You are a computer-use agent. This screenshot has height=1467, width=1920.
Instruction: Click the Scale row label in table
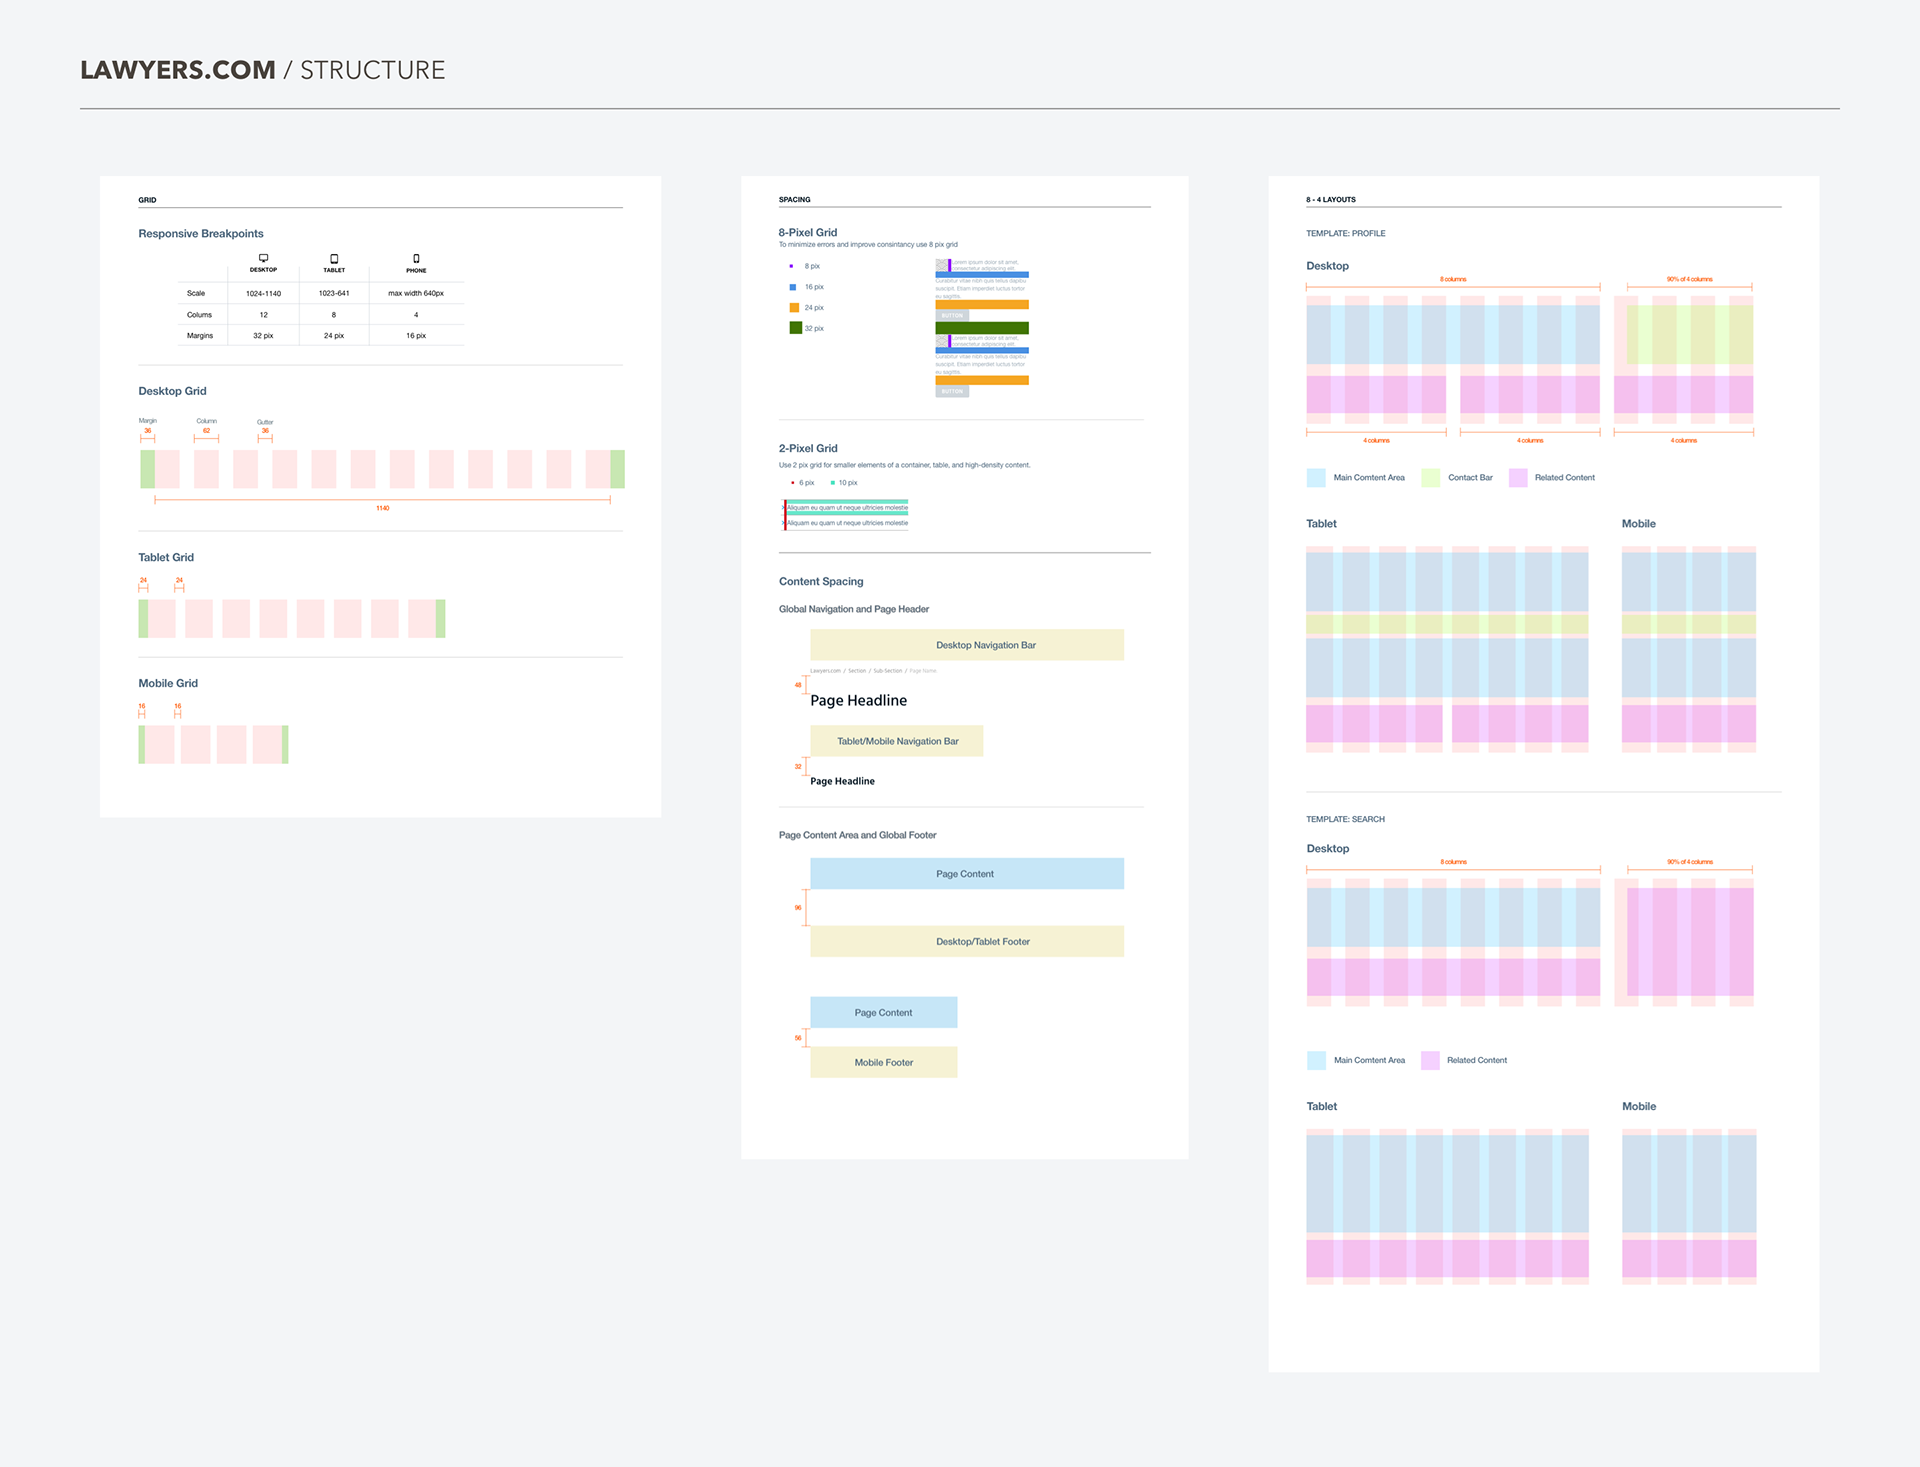point(196,293)
